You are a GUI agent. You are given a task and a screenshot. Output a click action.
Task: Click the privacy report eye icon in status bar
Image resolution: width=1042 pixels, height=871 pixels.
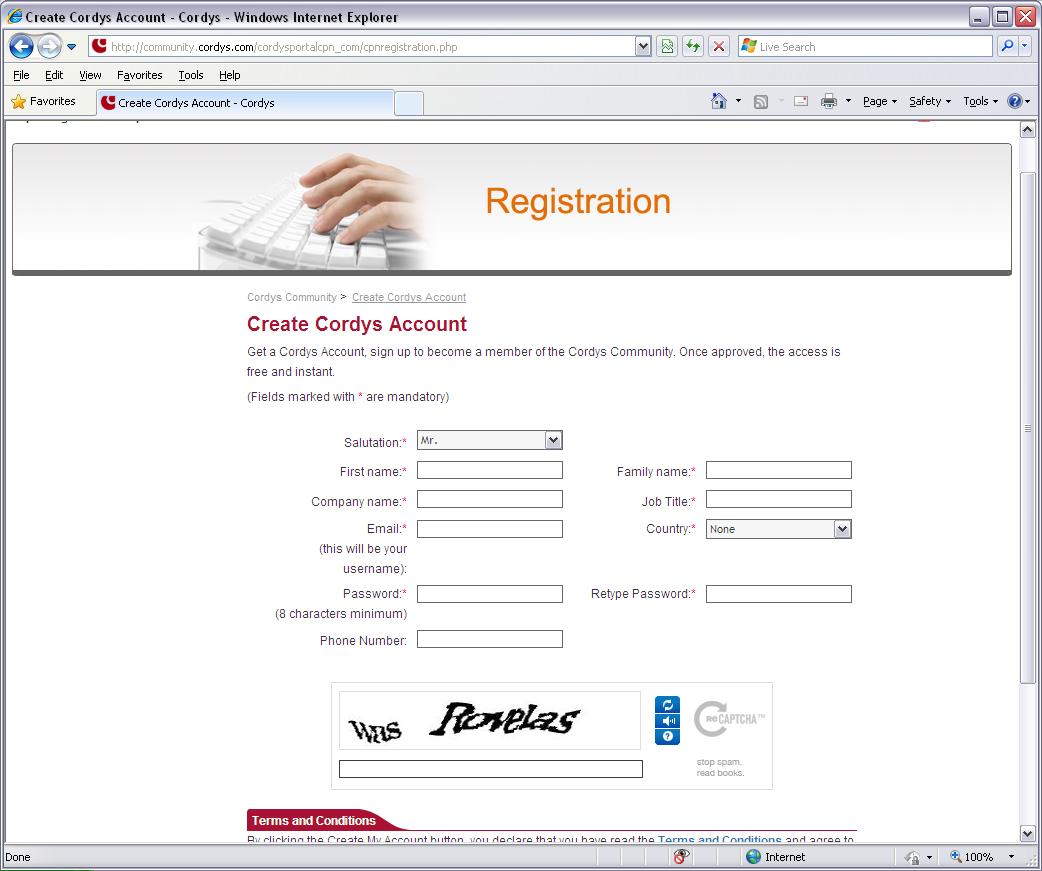(681, 856)
